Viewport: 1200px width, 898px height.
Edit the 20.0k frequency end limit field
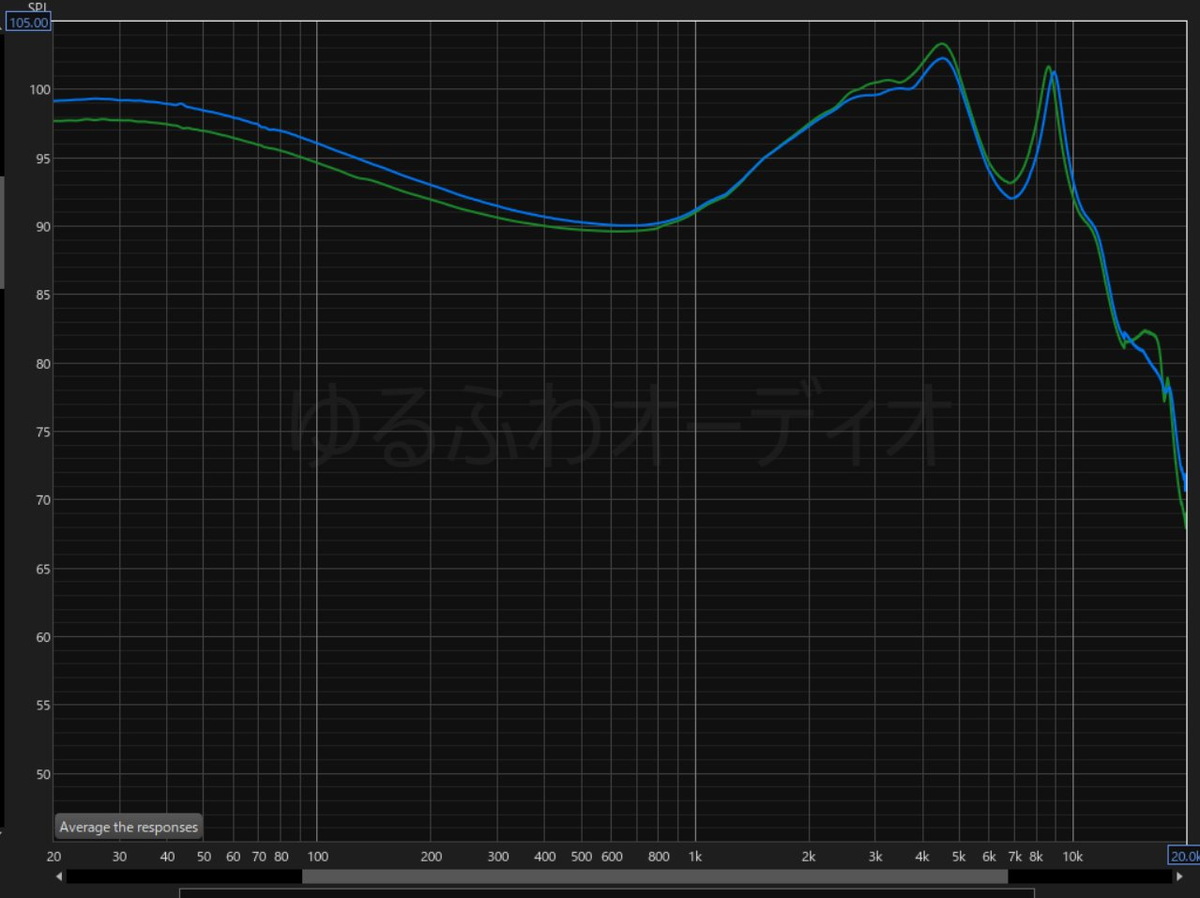coord(1184,856)
